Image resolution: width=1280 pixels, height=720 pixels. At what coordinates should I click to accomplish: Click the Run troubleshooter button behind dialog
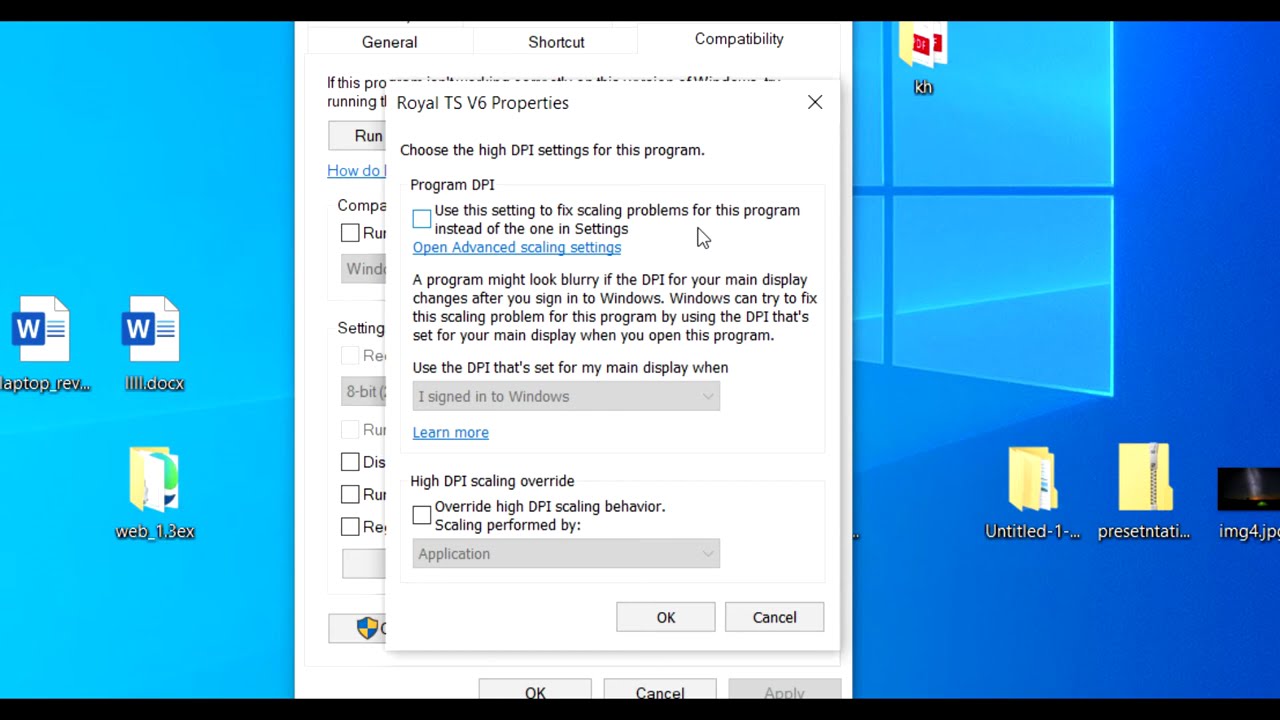[x=358, y=136]
